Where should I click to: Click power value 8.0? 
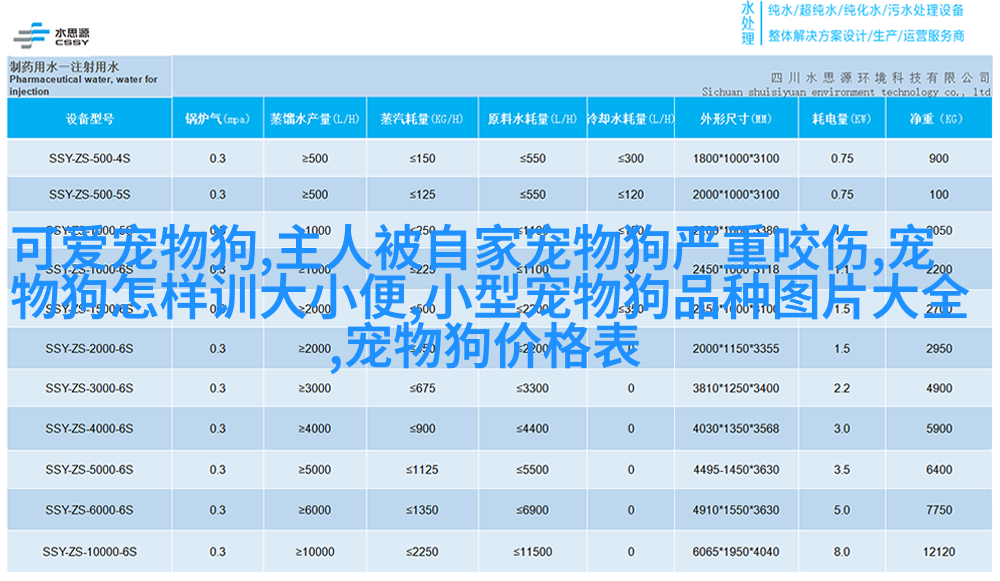click(842, 552)
